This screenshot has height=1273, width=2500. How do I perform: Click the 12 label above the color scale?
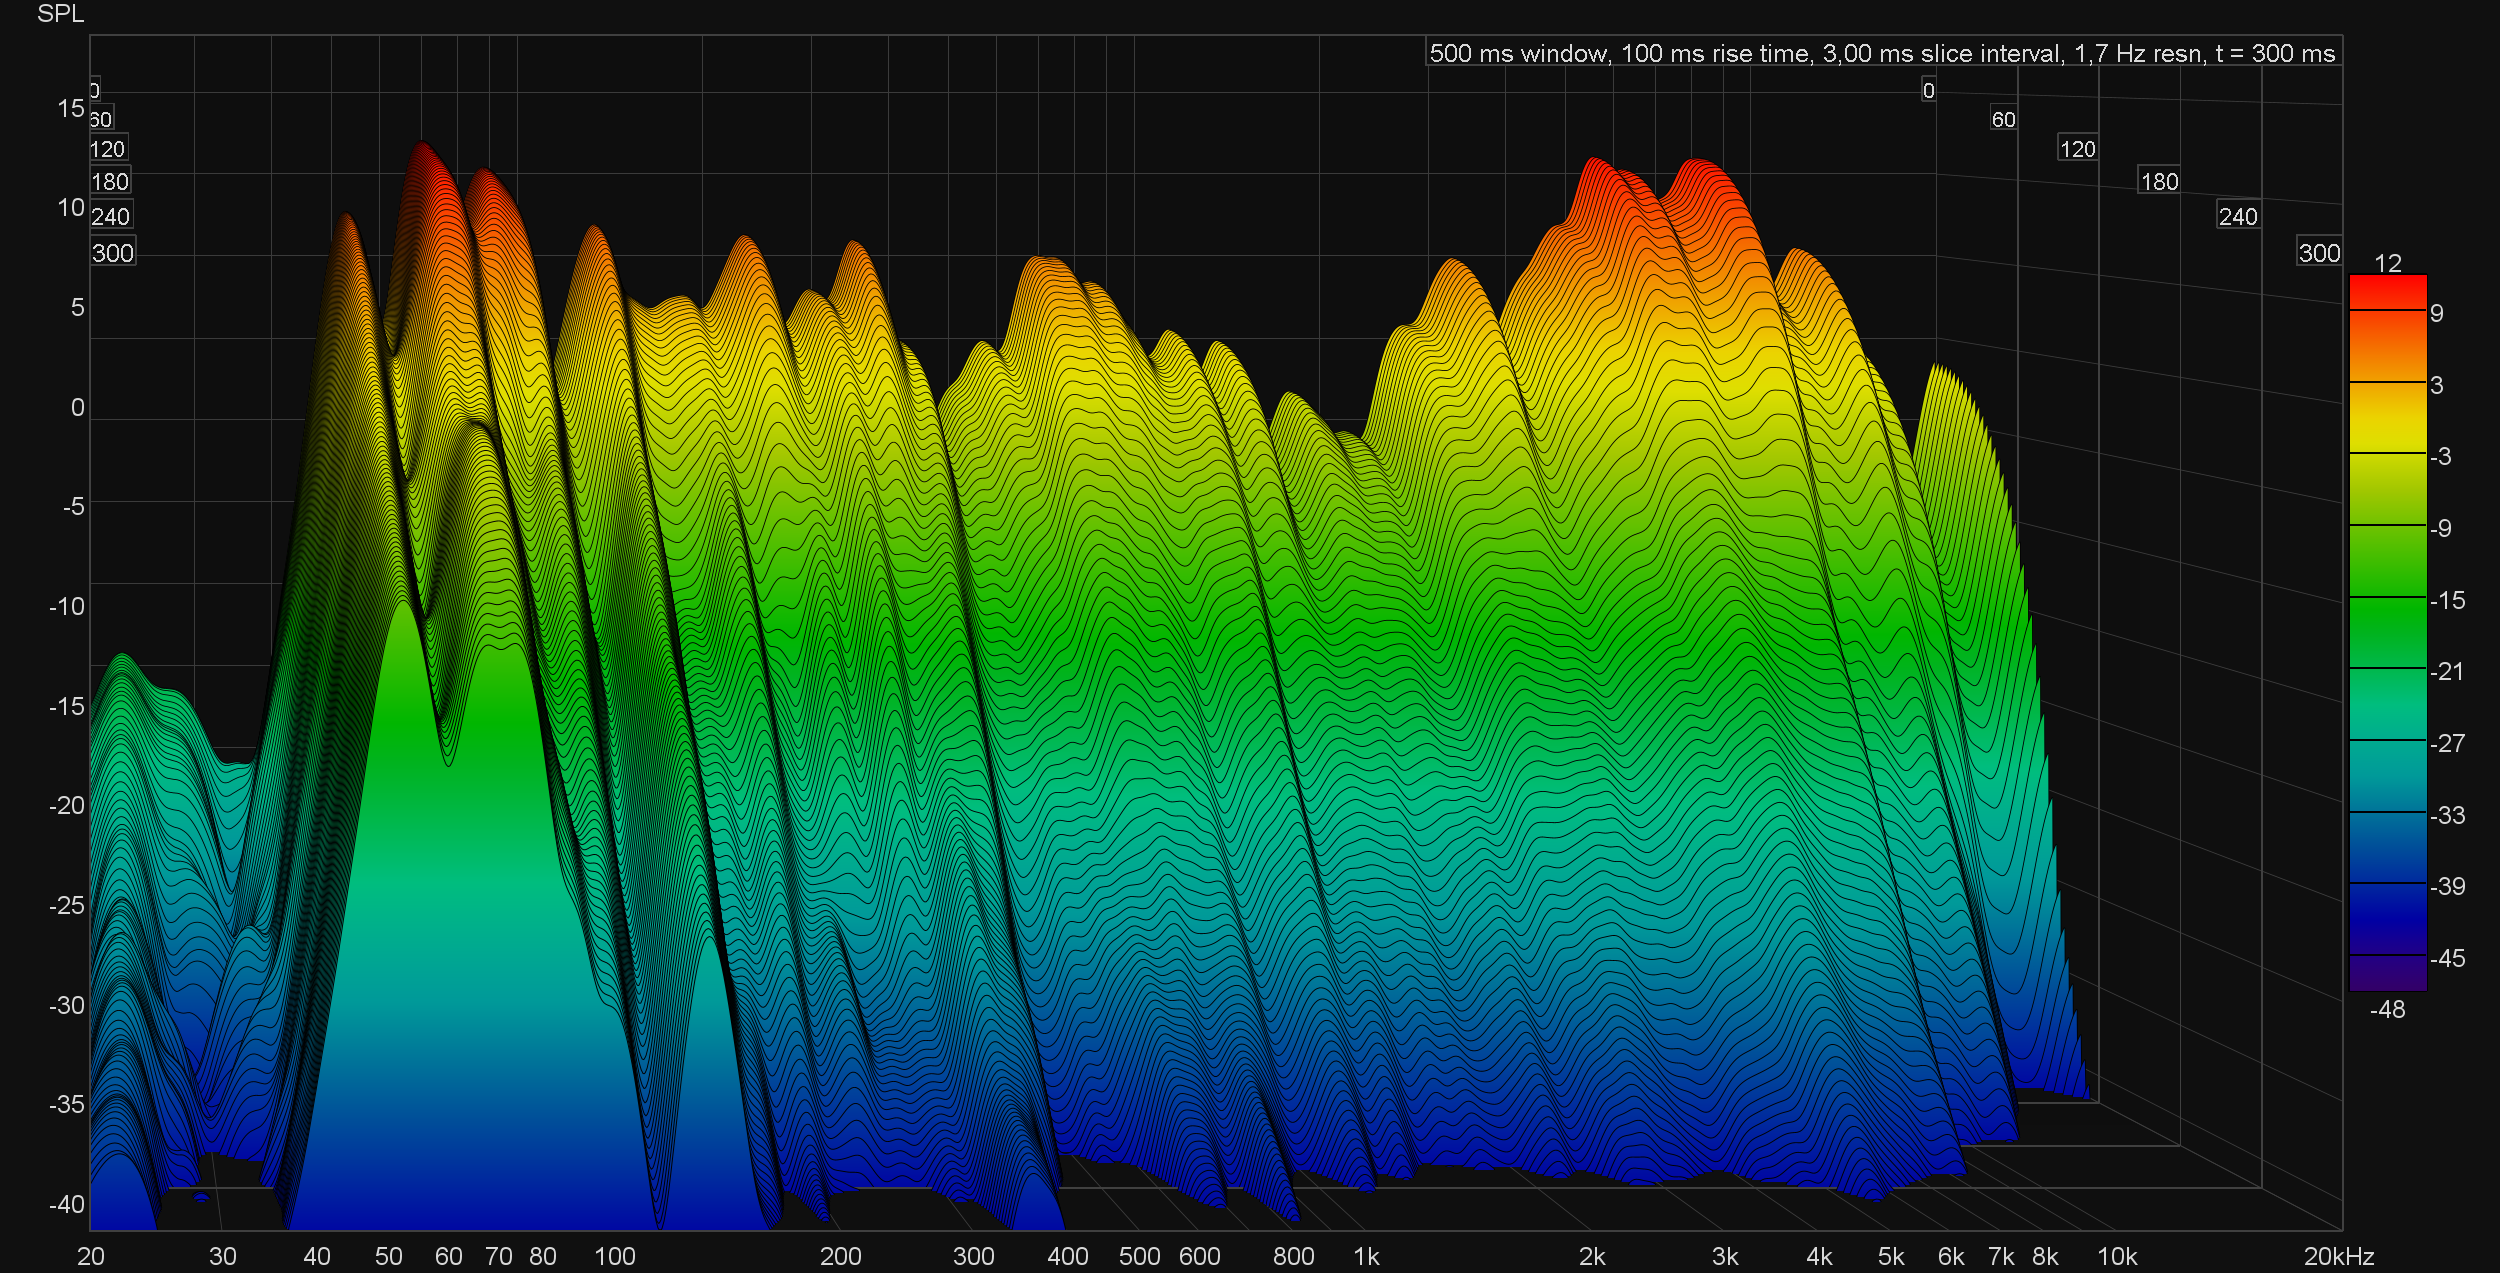(2387, 263)
